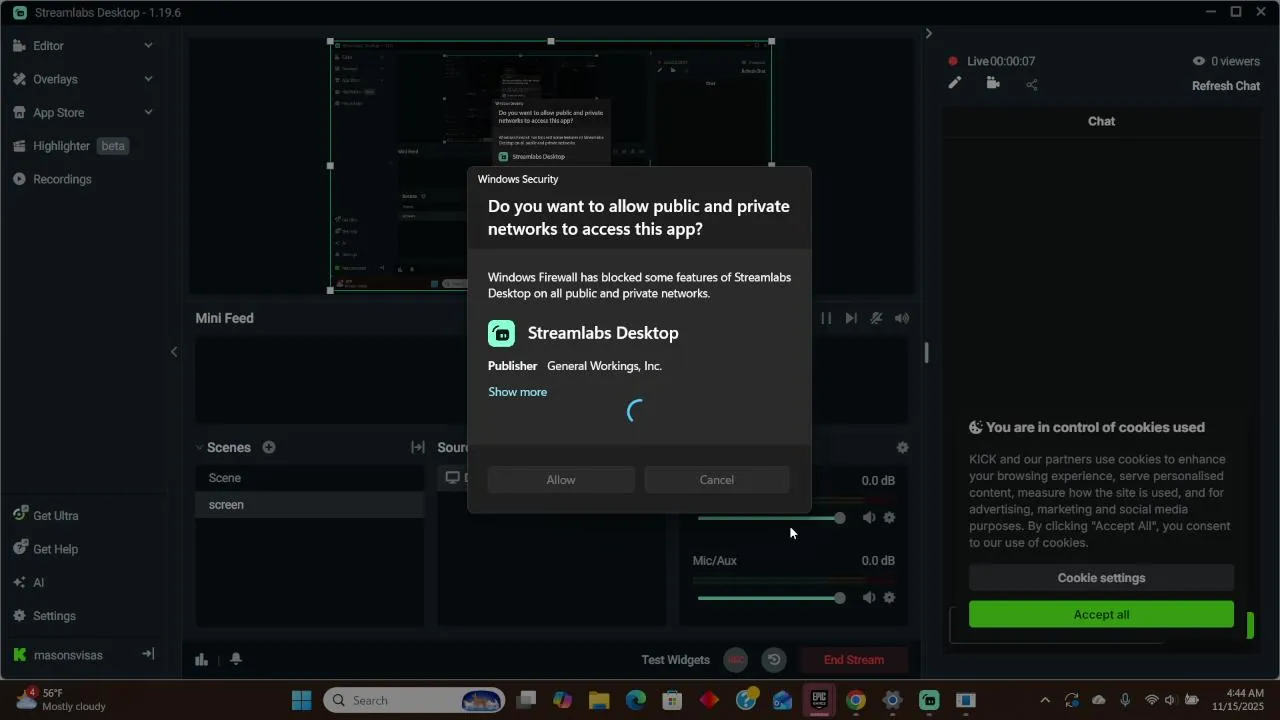Open Streamlabs Settings from sidebar
This screenshot has width=1280, height=720.
[x=54, y=616]
